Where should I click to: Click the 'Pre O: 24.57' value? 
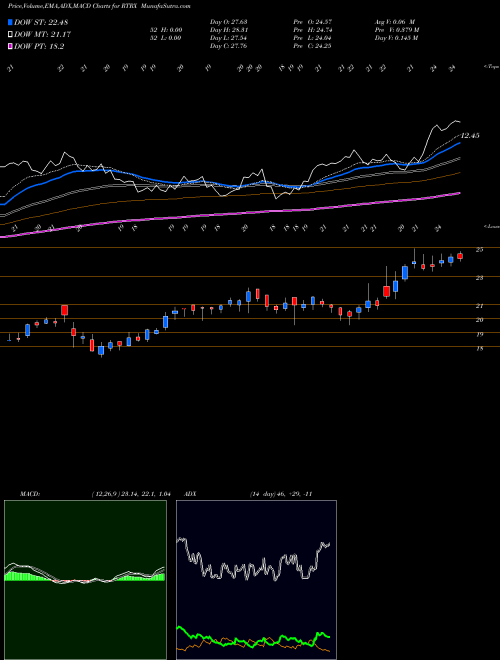[x=312, y=22]
